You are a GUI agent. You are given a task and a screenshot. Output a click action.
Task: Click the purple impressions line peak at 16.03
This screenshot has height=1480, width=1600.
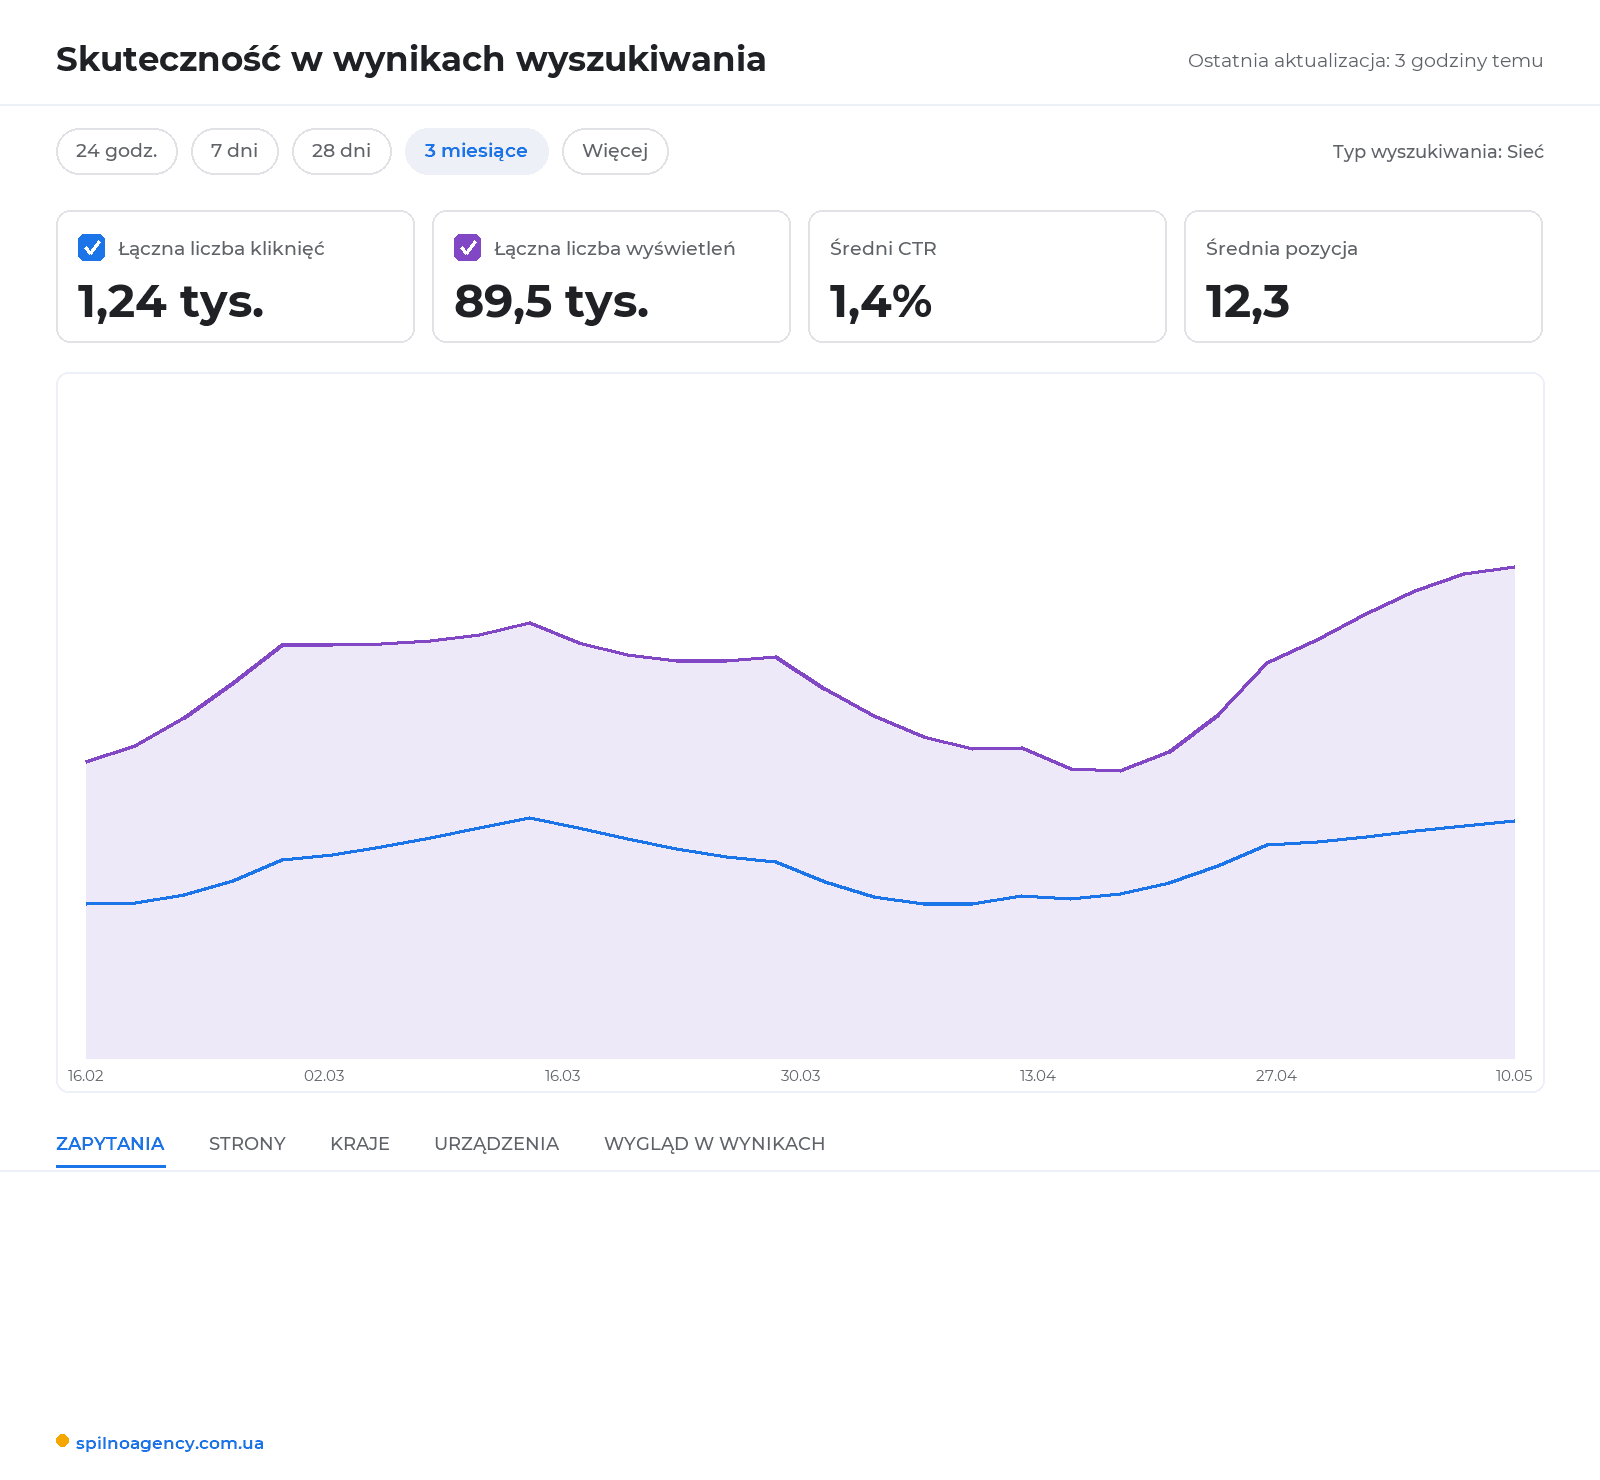tap(529, 623)
